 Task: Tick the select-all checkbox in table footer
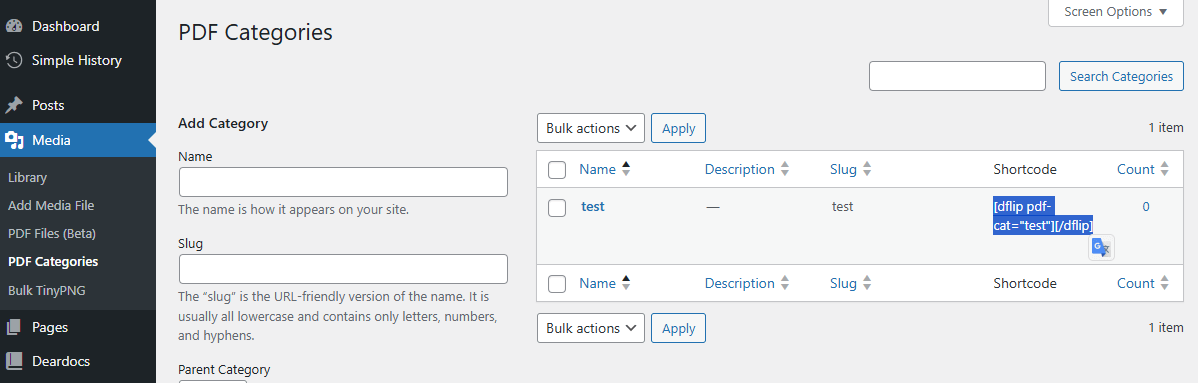click(x=557, y=284)
